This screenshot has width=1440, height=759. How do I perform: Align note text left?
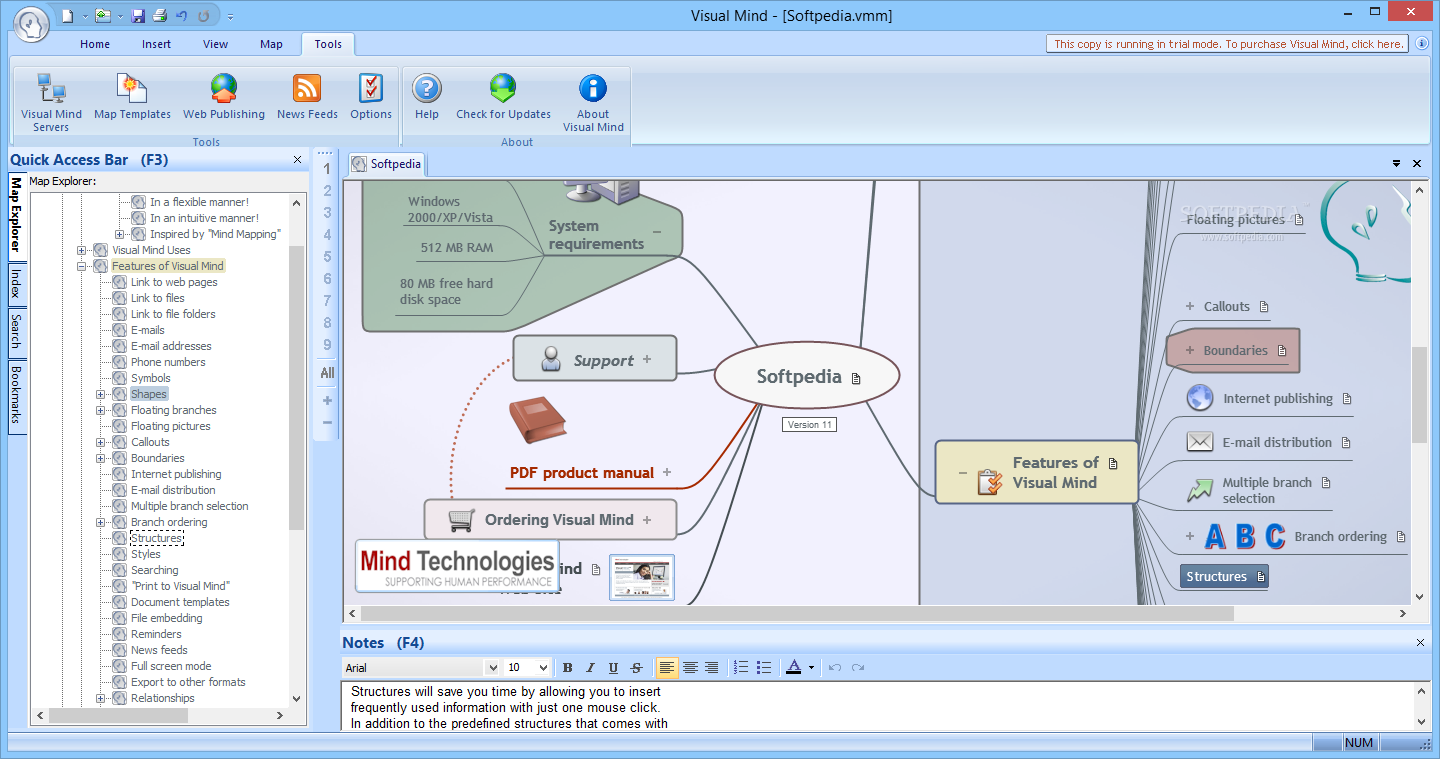(667, 667)
